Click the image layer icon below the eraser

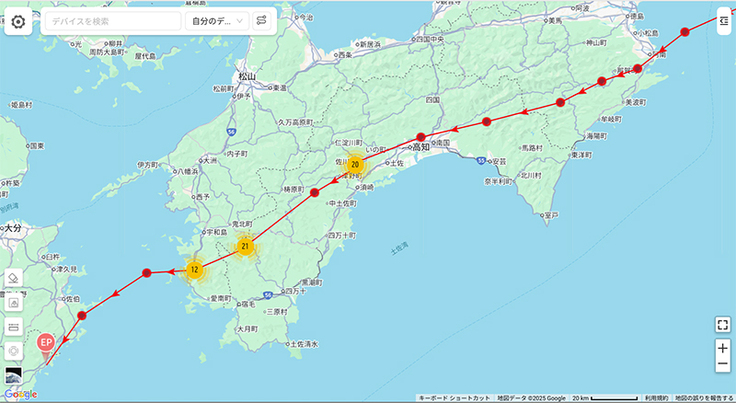[x=14, y=302]
